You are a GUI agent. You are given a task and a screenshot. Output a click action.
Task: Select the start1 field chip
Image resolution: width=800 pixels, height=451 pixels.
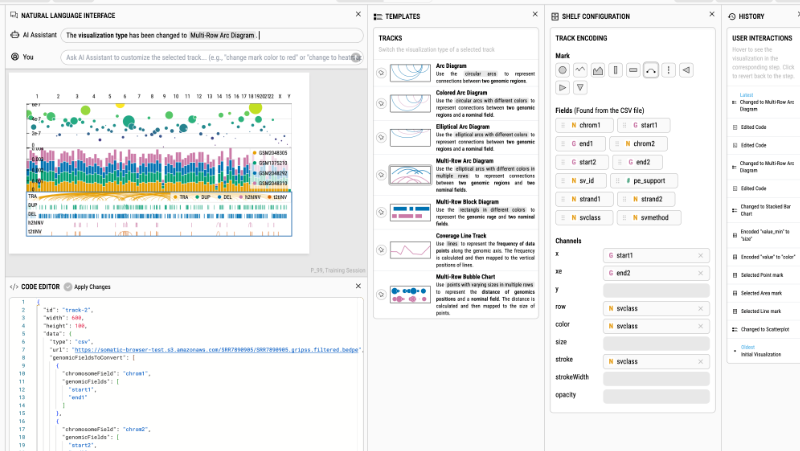pos(643,125)
